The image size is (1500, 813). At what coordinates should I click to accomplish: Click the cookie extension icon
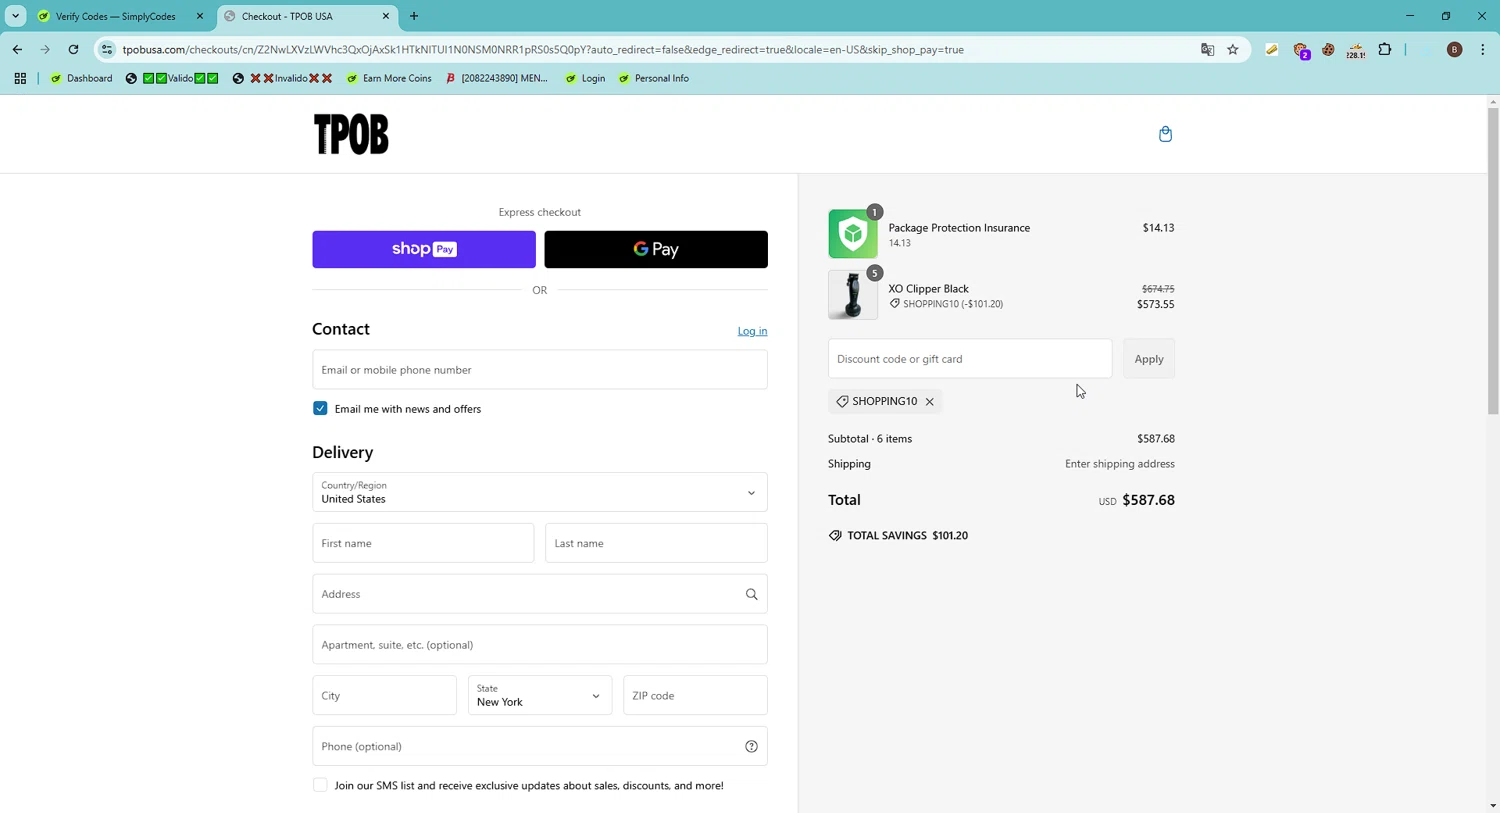1328,49
